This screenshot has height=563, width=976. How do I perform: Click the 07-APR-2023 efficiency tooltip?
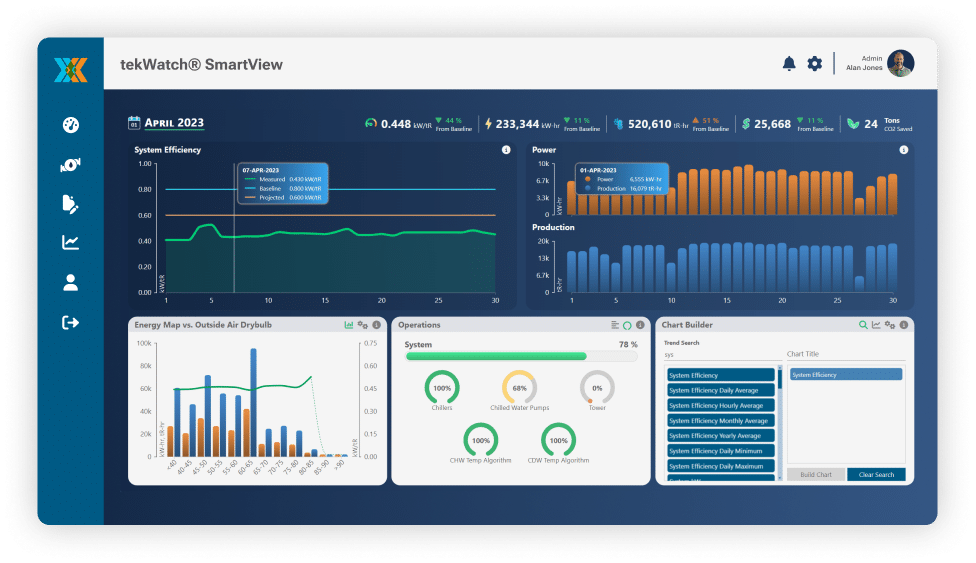coord(283,184)
